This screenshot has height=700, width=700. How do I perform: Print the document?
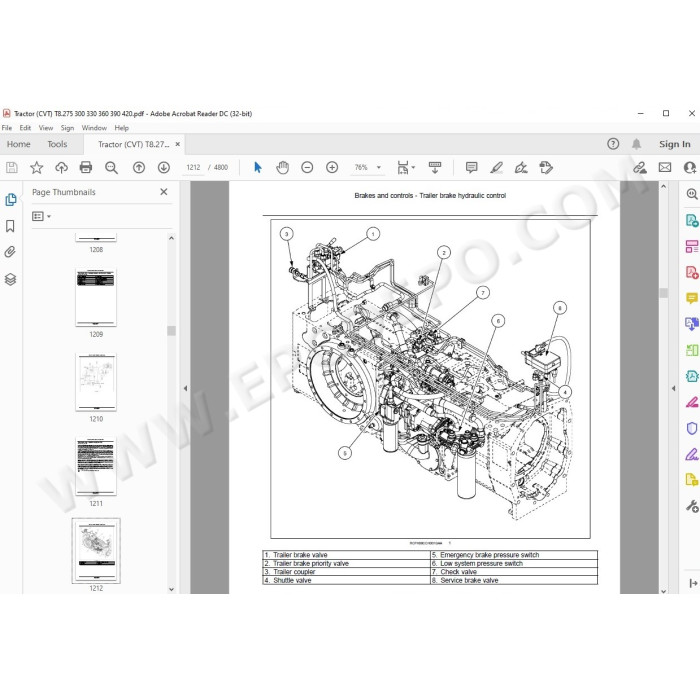click(x=86, y=167)
